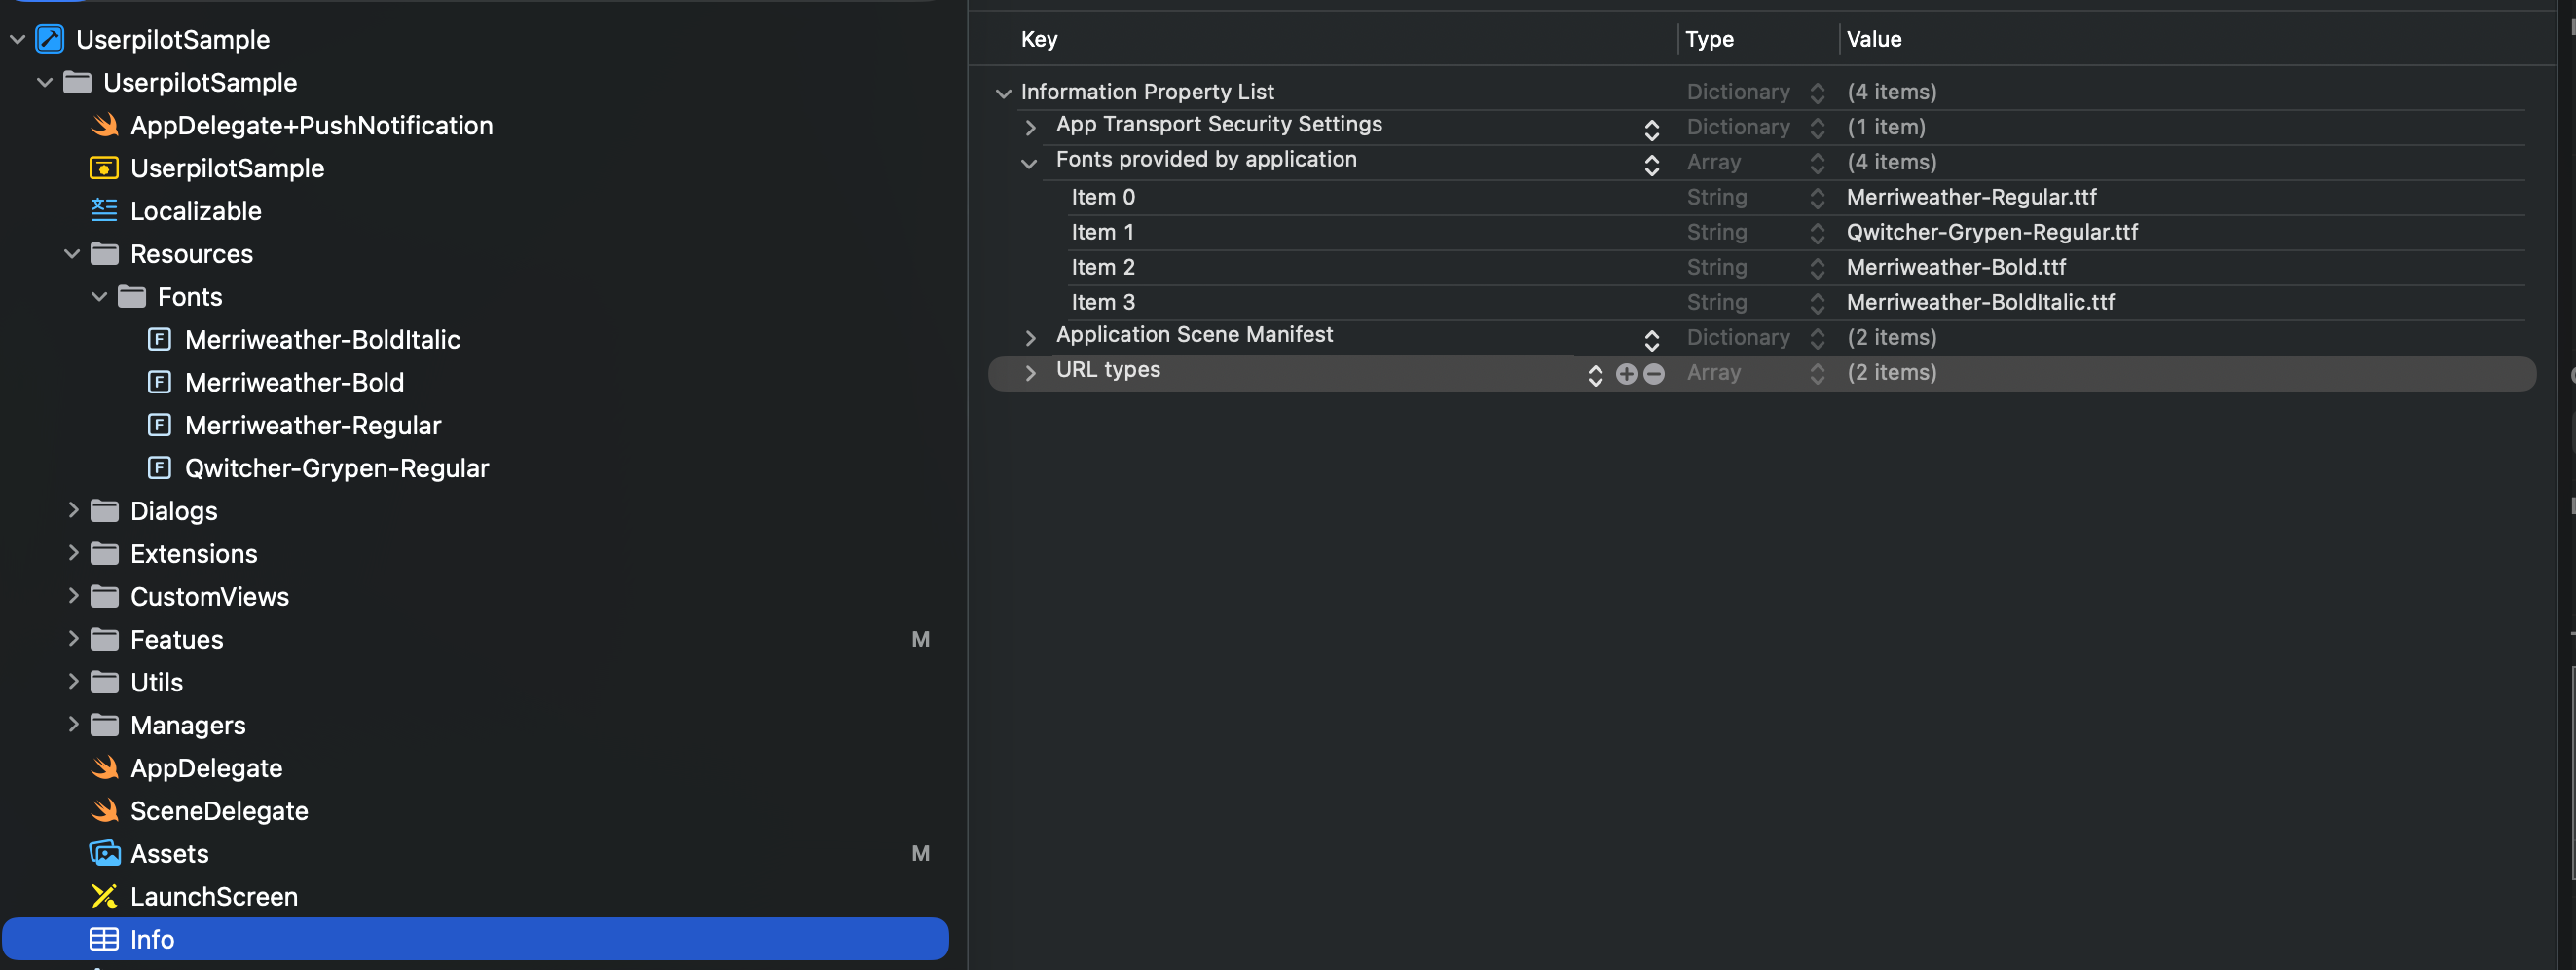
Task: Click the Resources folder icon
Action: (x=104, y=254)
